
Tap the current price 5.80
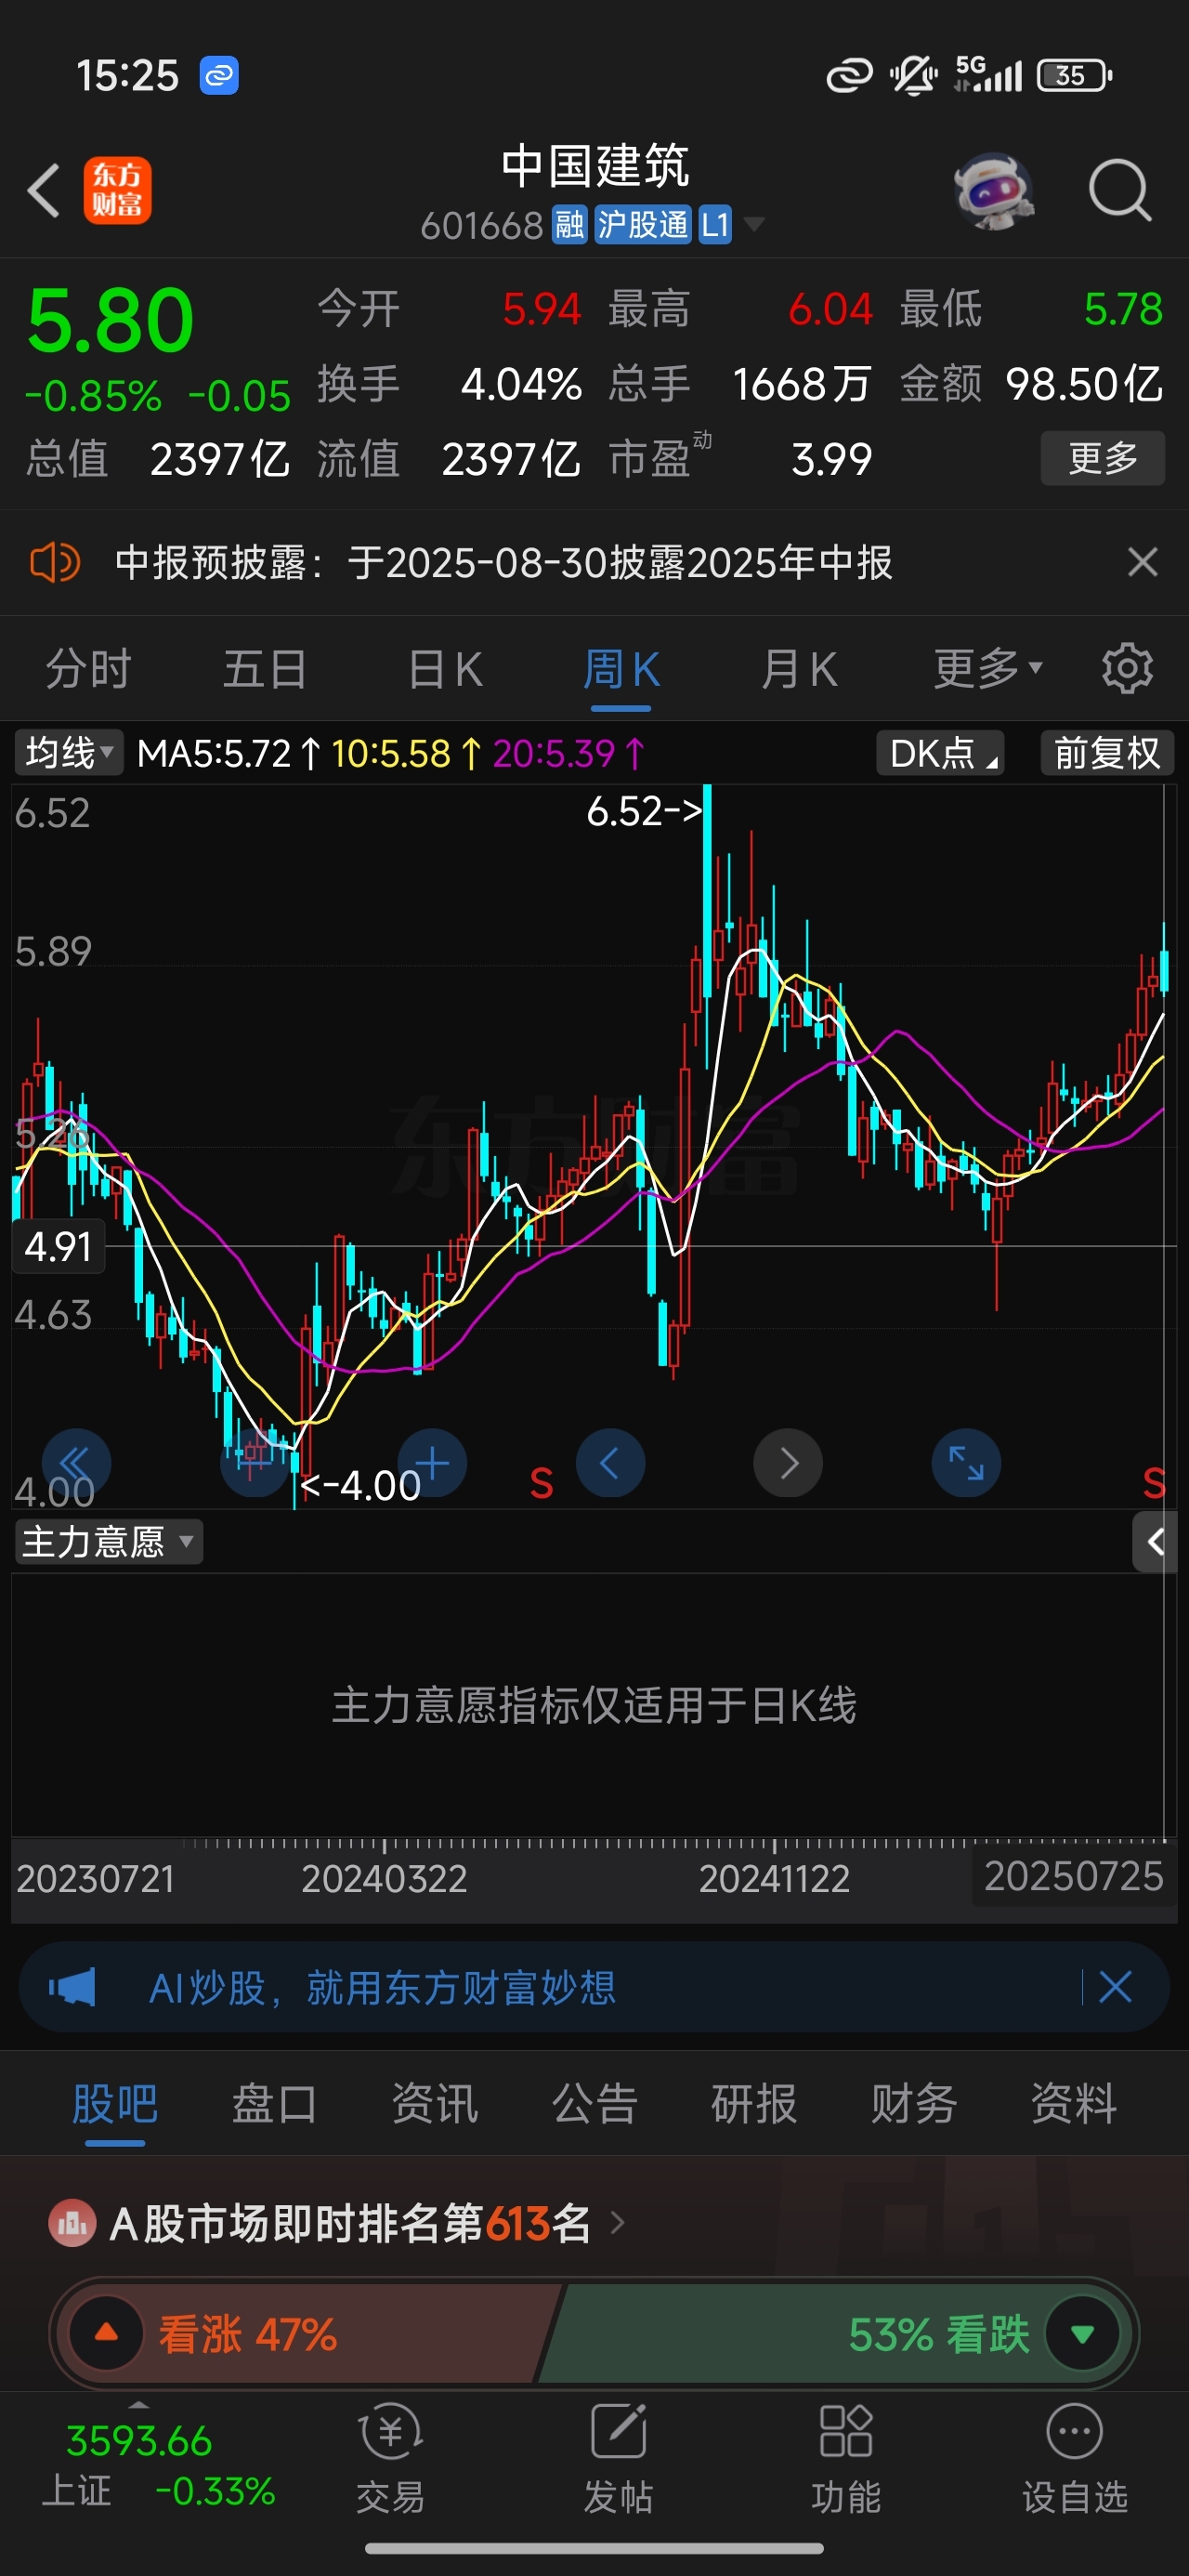coord(110,320)
